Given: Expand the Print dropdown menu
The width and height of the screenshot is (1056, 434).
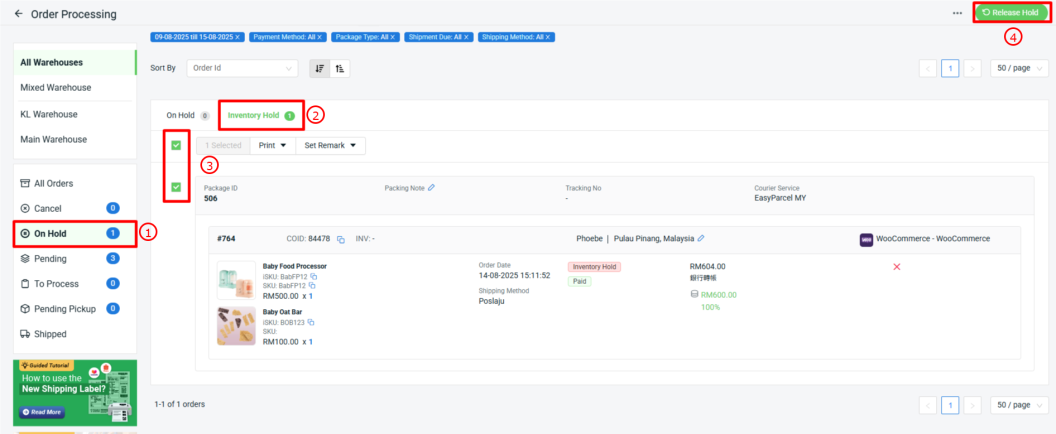Looking at the screenshot, I should click(x=272, y=145).
